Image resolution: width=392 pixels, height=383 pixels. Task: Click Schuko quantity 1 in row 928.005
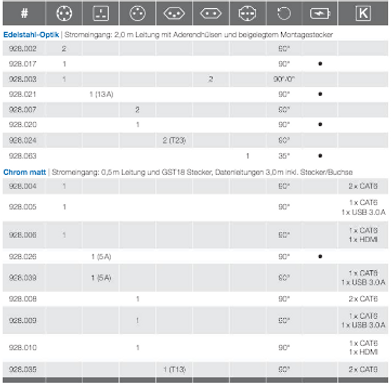click(x=64, y=207)
